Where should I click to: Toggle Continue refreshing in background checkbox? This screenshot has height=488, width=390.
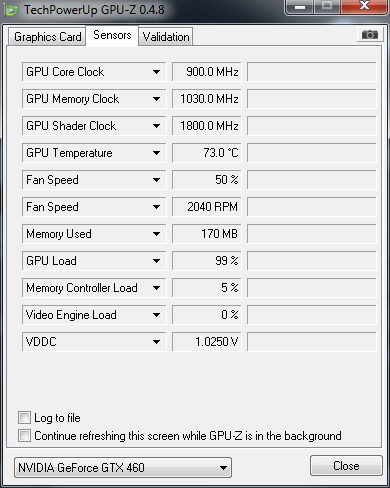(24, 435)
